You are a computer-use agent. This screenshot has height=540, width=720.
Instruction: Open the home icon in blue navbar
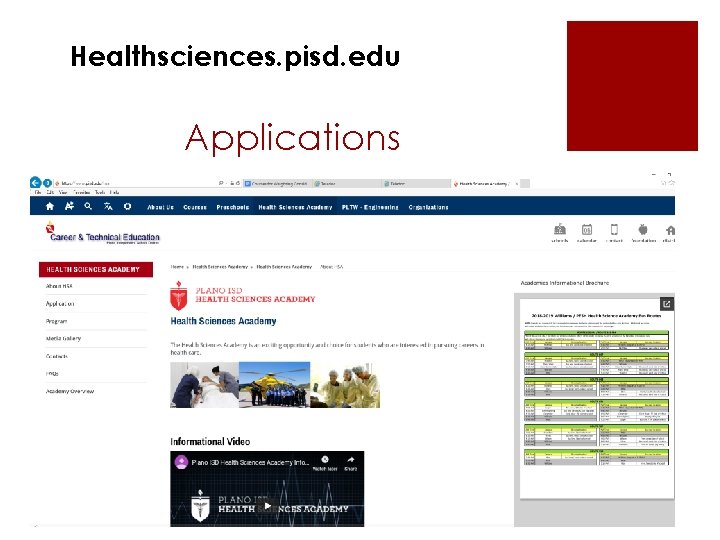click(50, 207)
